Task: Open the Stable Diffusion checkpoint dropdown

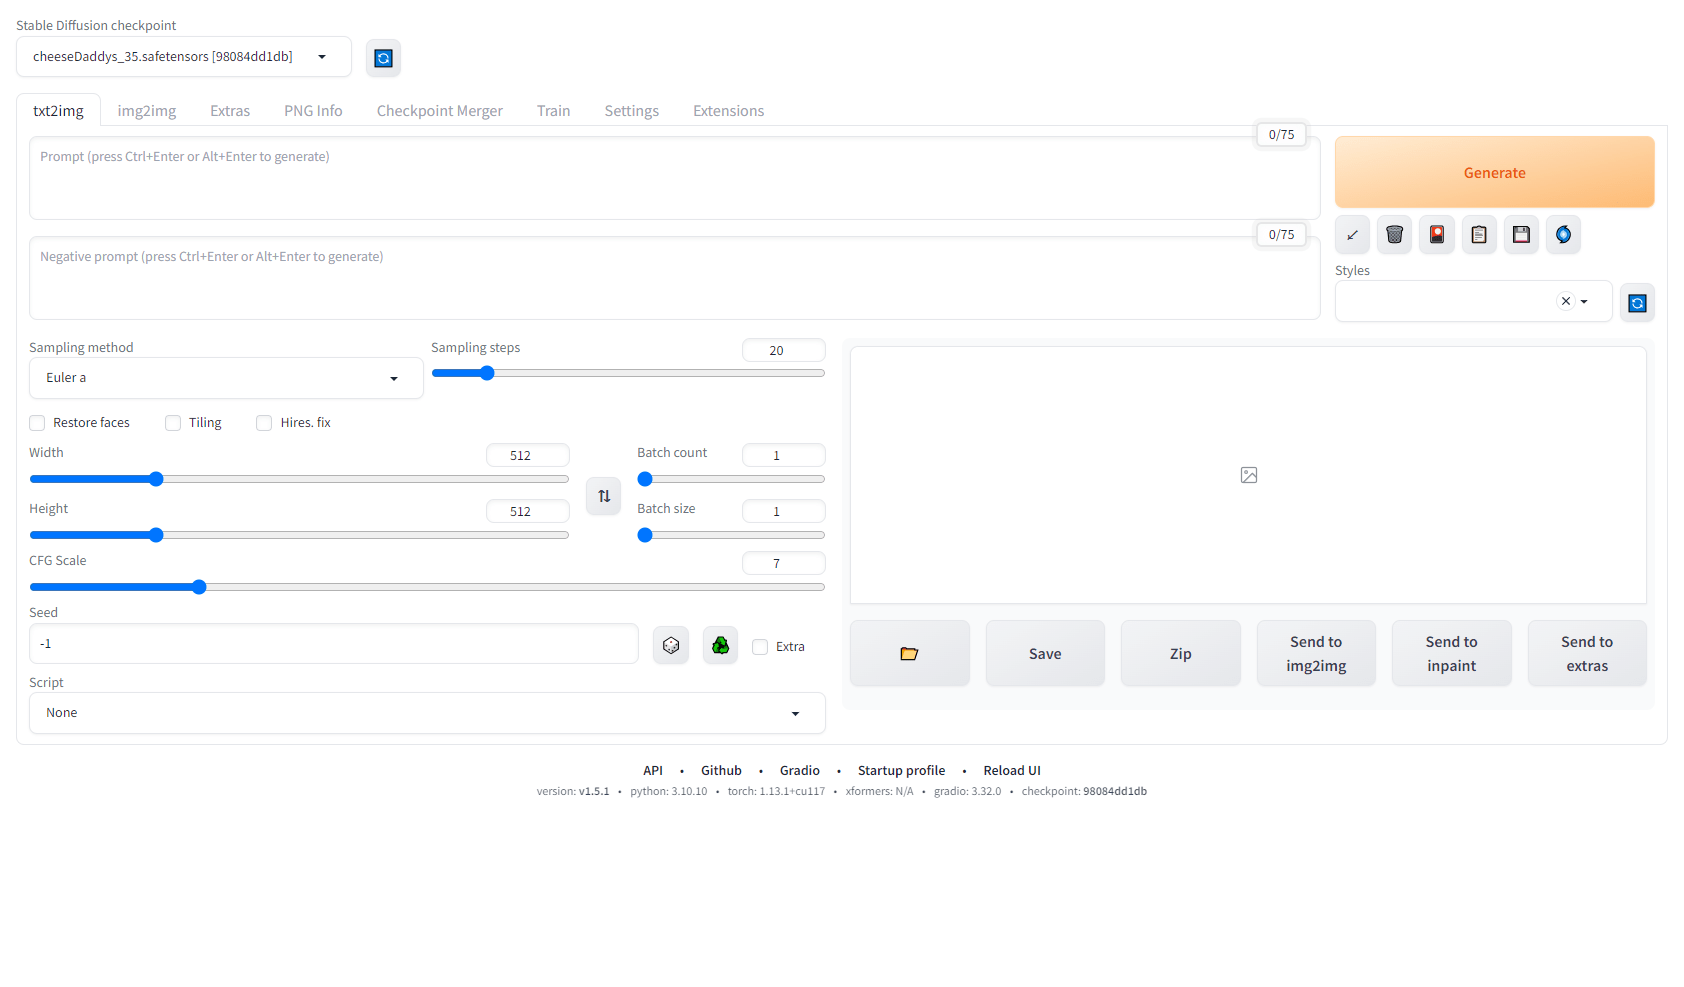Action: pos(183,57)
